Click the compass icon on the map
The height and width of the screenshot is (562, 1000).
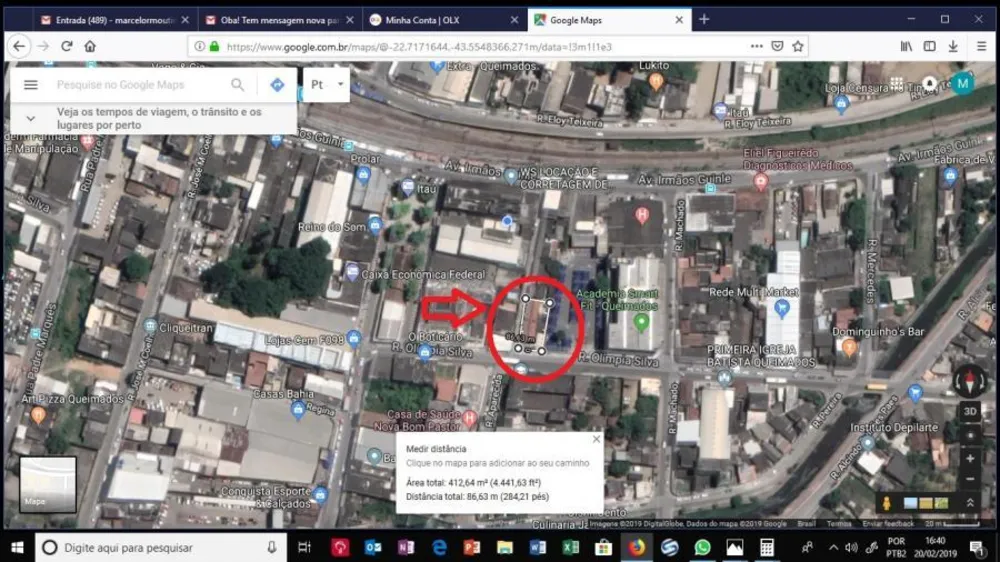(x=970, y=380)
